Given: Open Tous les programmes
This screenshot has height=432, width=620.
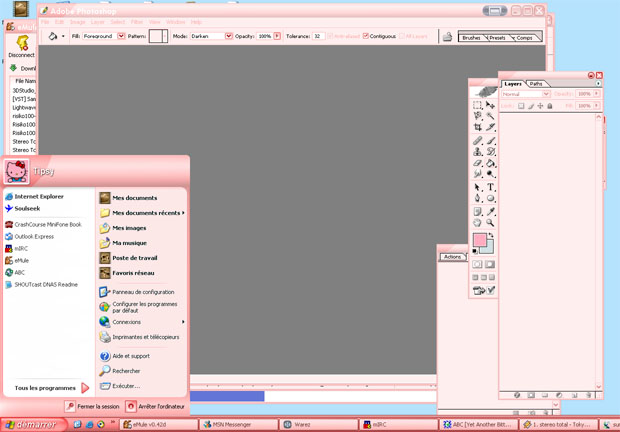Looking at the screenshot, I should [x=51, y=388].
